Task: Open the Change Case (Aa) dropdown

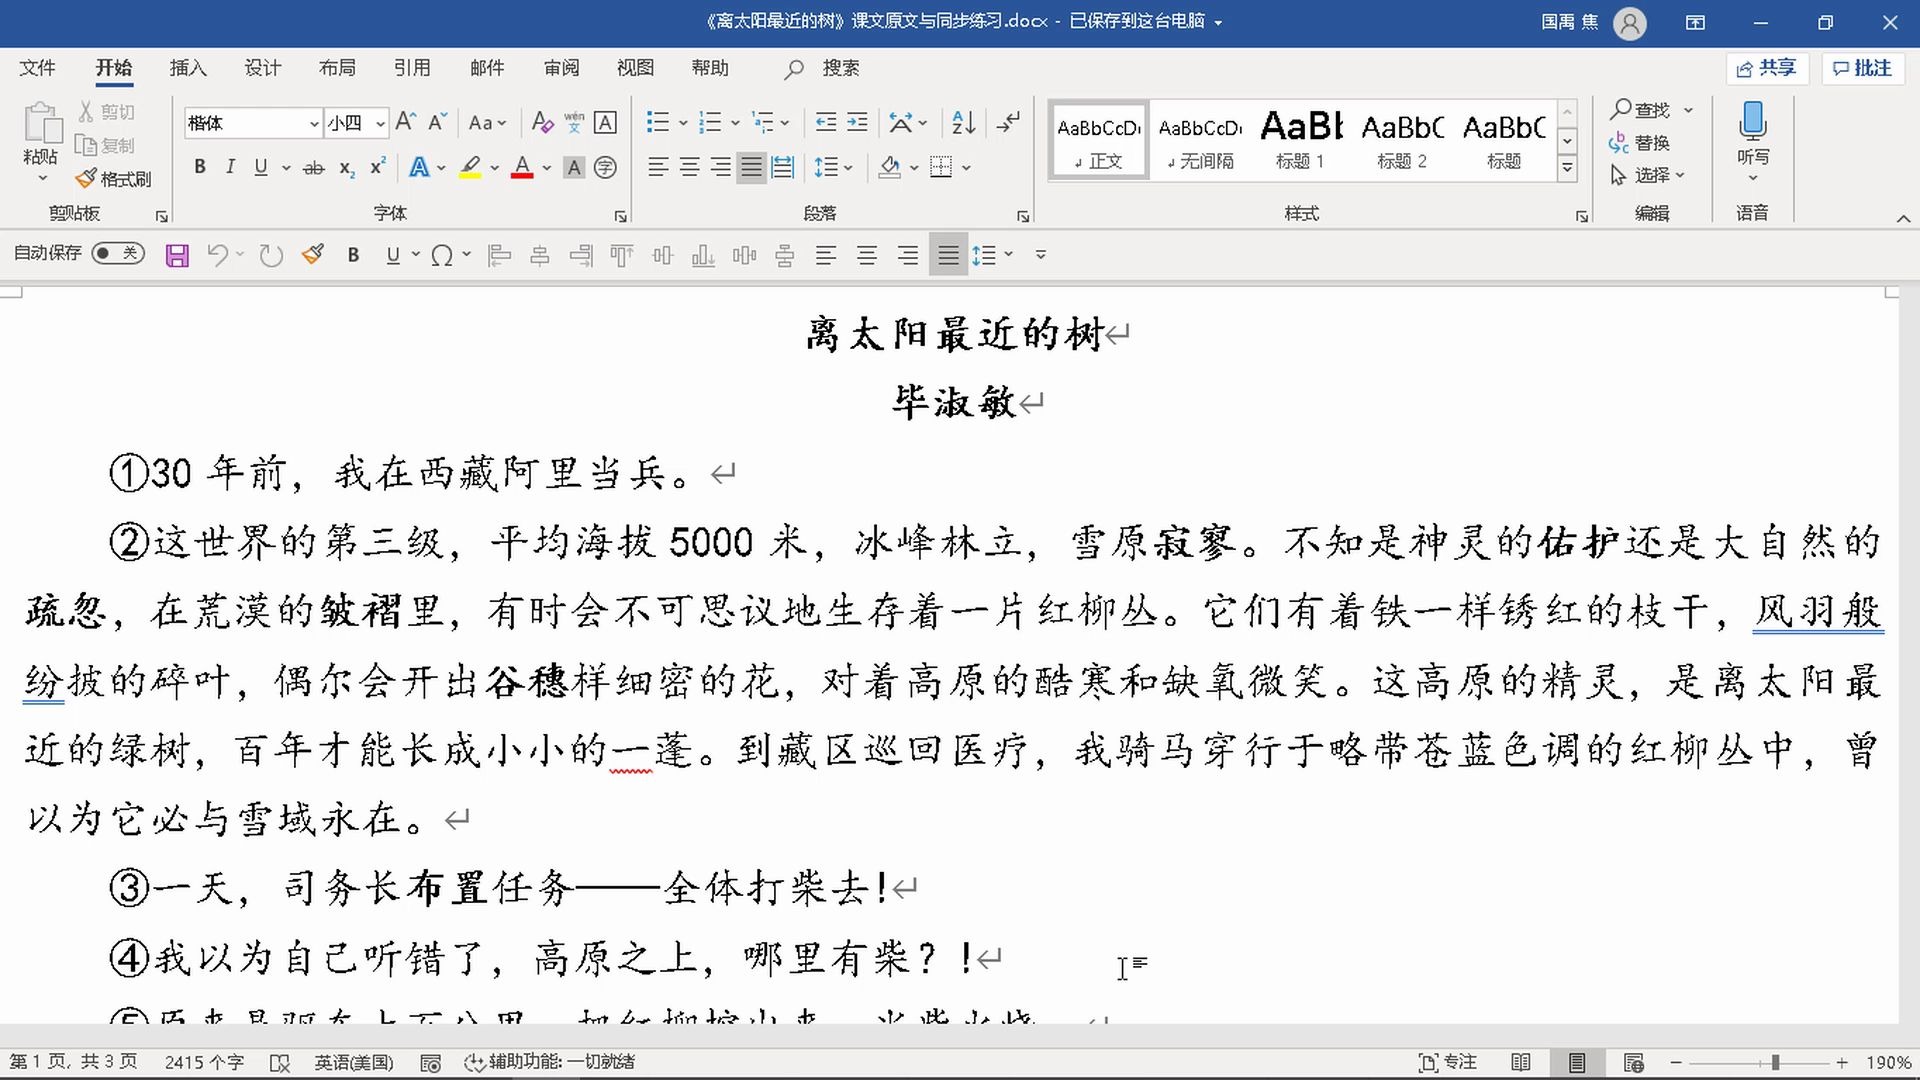Action: point(487,123)
